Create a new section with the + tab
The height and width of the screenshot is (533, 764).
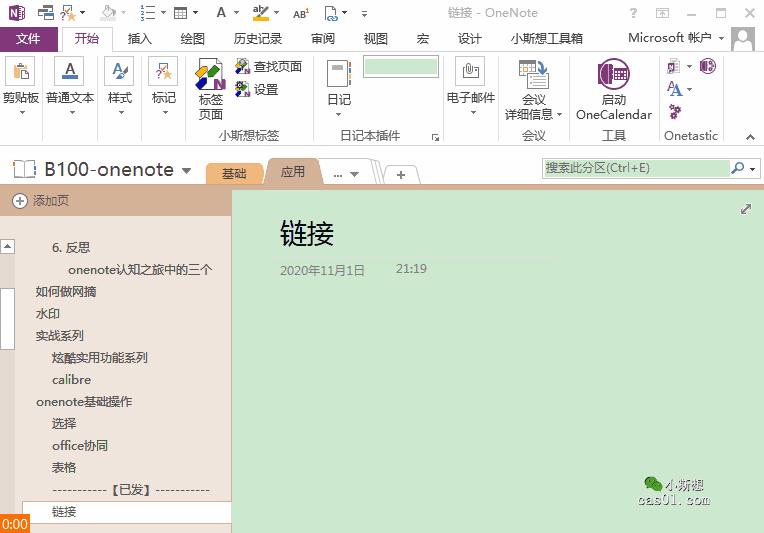401,174
